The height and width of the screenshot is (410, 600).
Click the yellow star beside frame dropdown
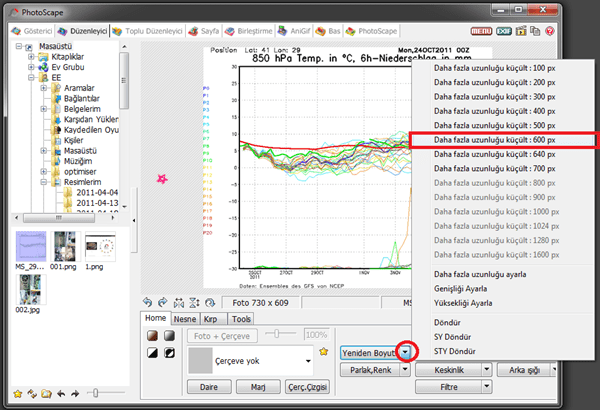coord(323,352)
